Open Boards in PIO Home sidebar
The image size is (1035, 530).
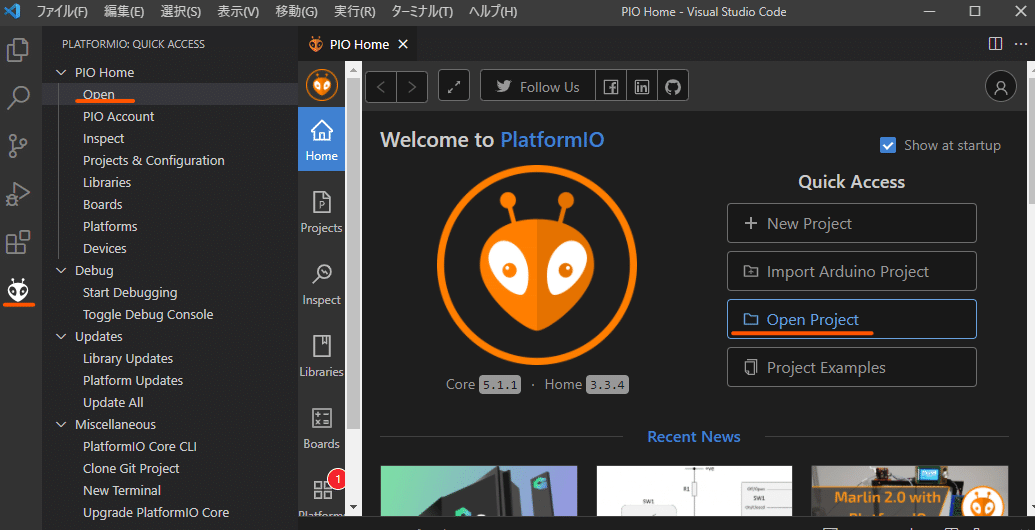pos(321,428)
